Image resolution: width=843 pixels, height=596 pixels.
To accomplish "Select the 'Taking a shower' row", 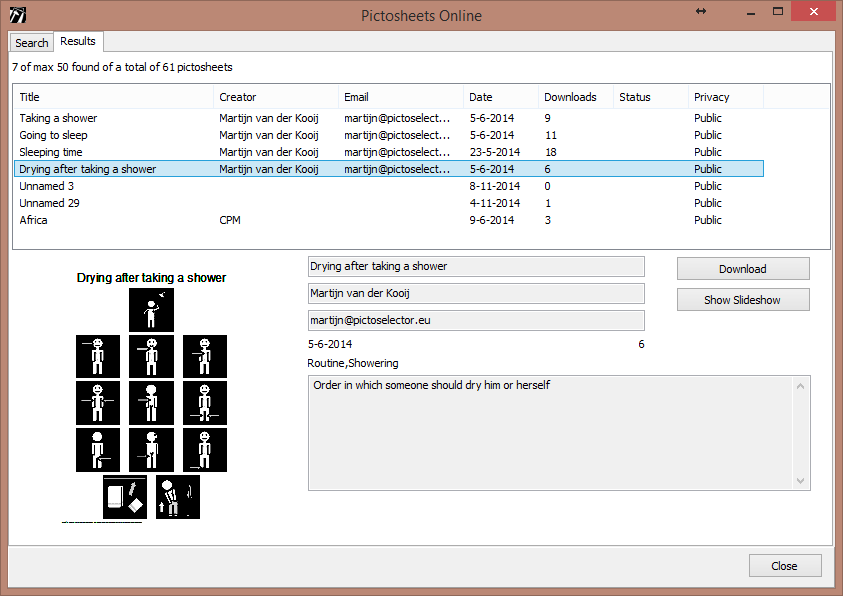I will (x=58, y=118).
